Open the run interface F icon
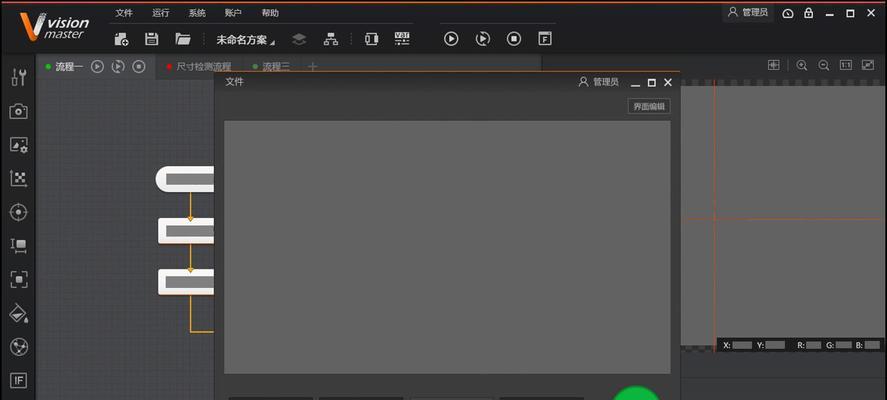This screenshot has width=887, height=400. tap(545, 38)
